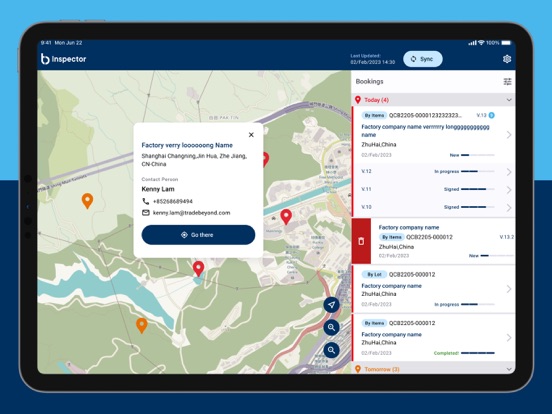Click the Shanghai Changning address text

194,160
